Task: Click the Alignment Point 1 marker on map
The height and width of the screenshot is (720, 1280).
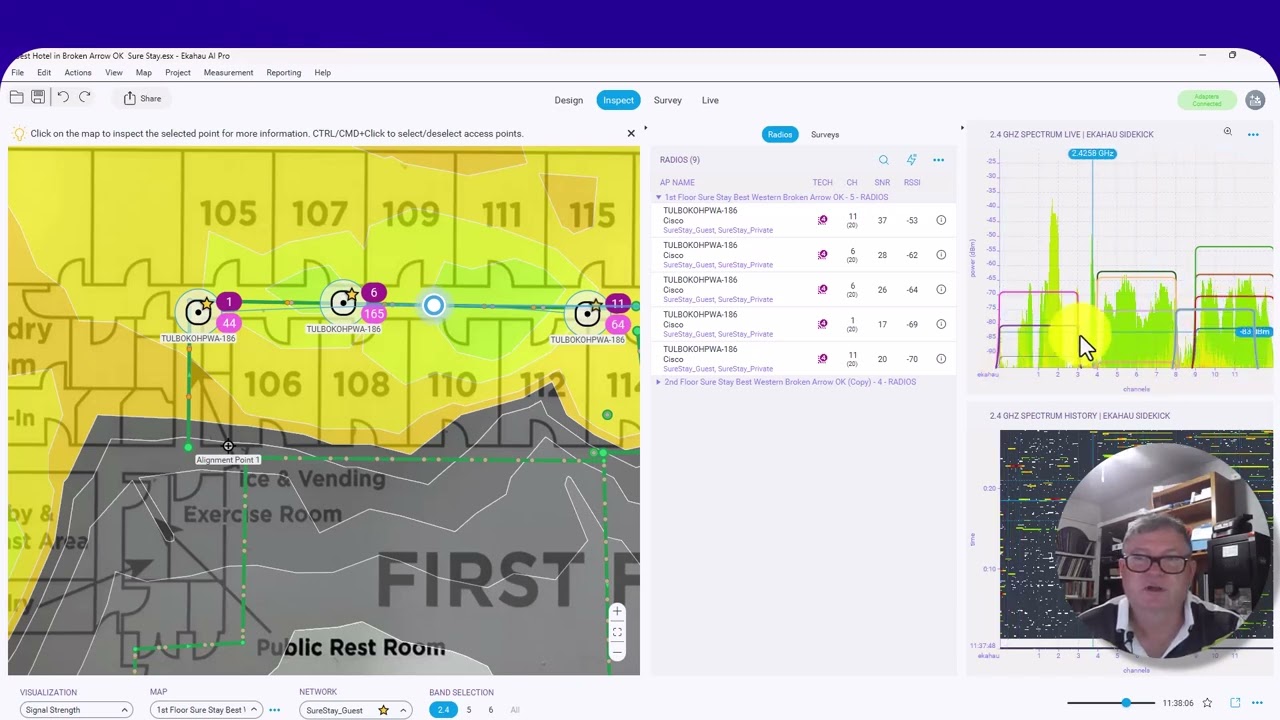Action: [228, 446]
